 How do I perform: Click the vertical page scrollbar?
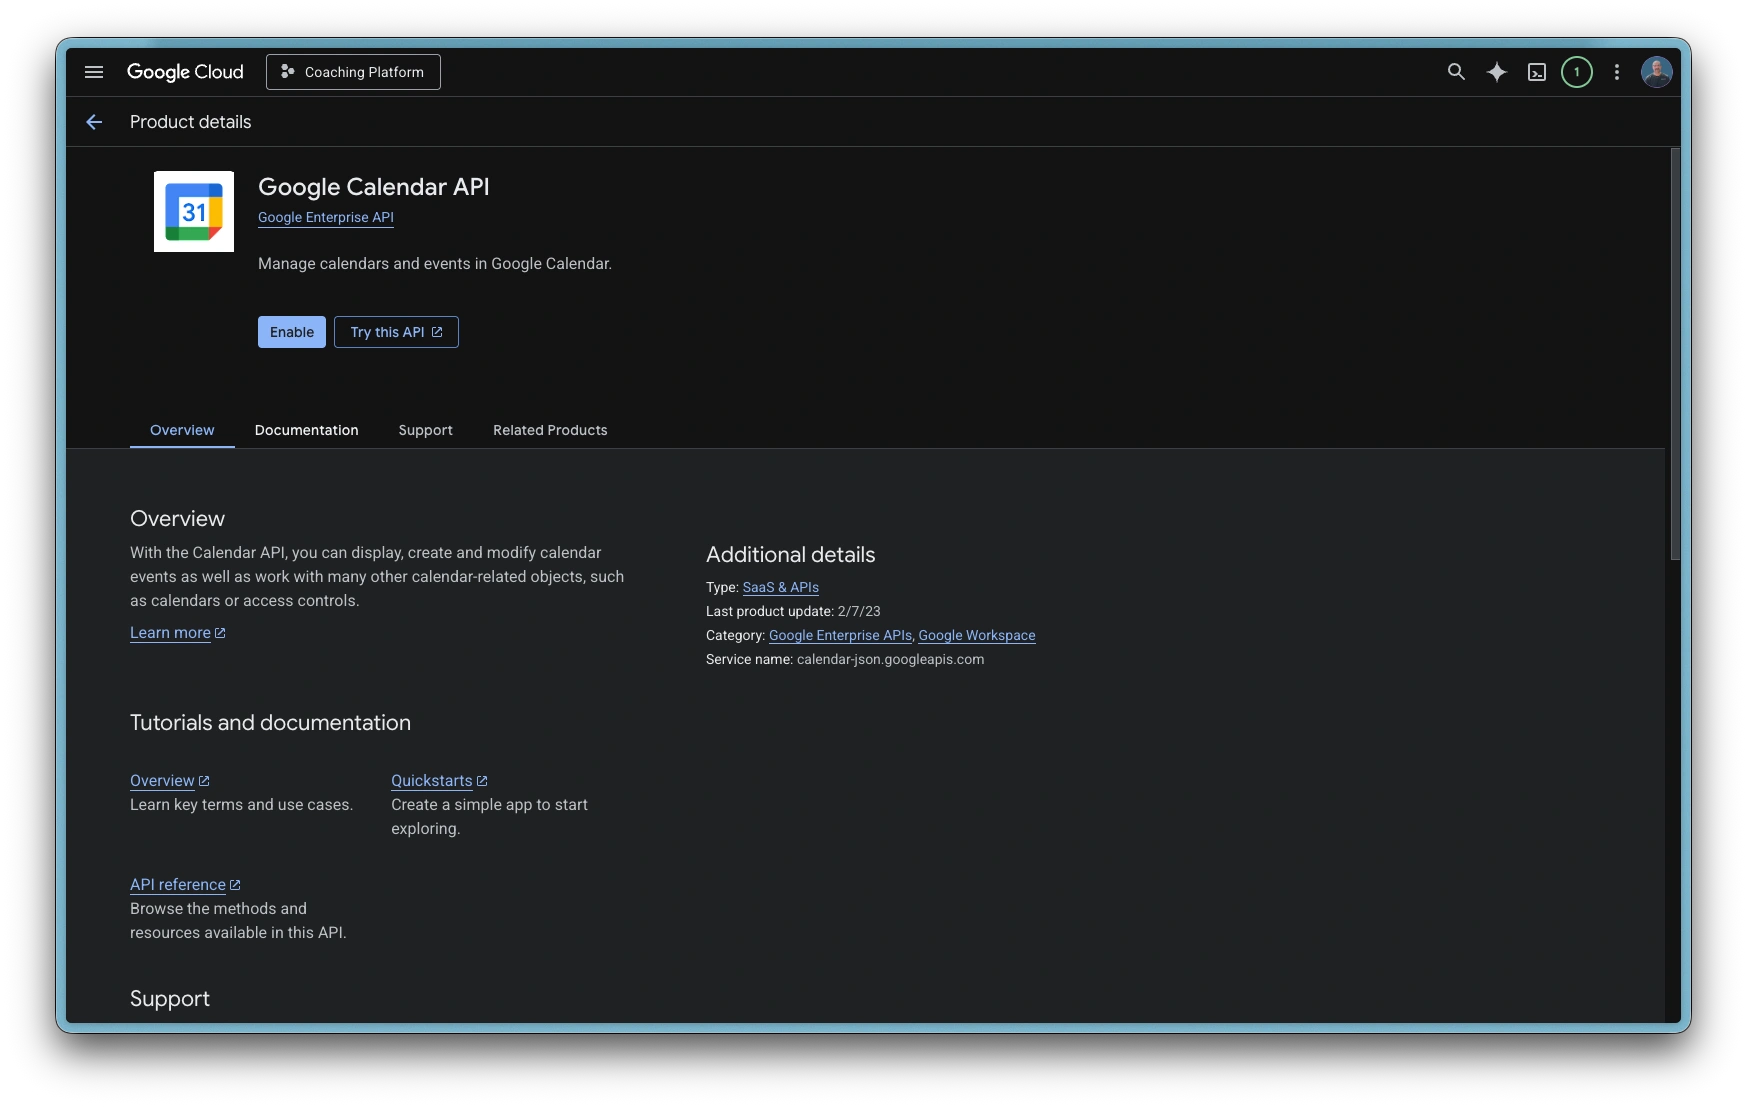1675,355
